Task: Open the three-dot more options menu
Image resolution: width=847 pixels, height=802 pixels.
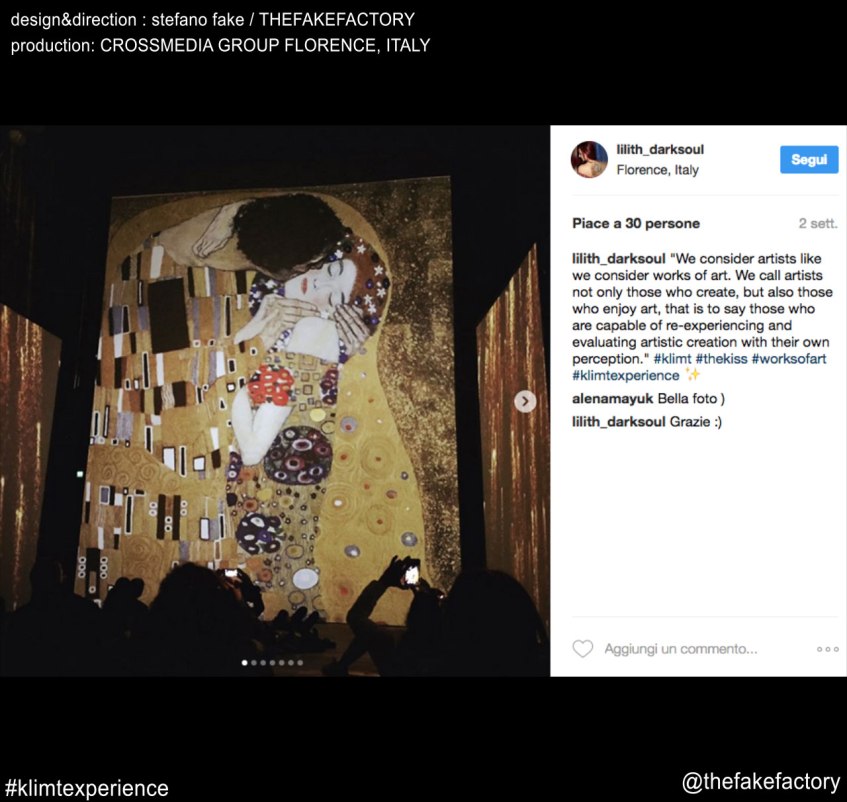Action: [x=828, y=649]
